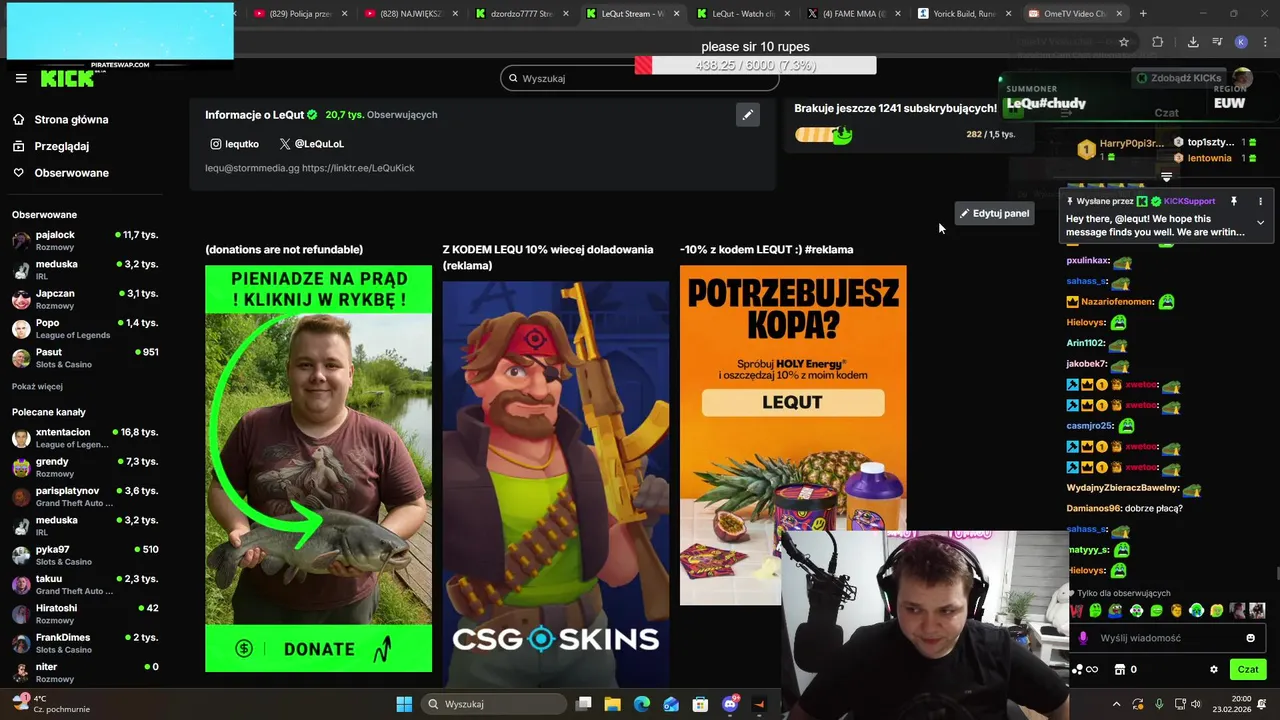1280x720 pixels.
Task: Click the emoji picker in chat input
Action: tap(1250, 638)
